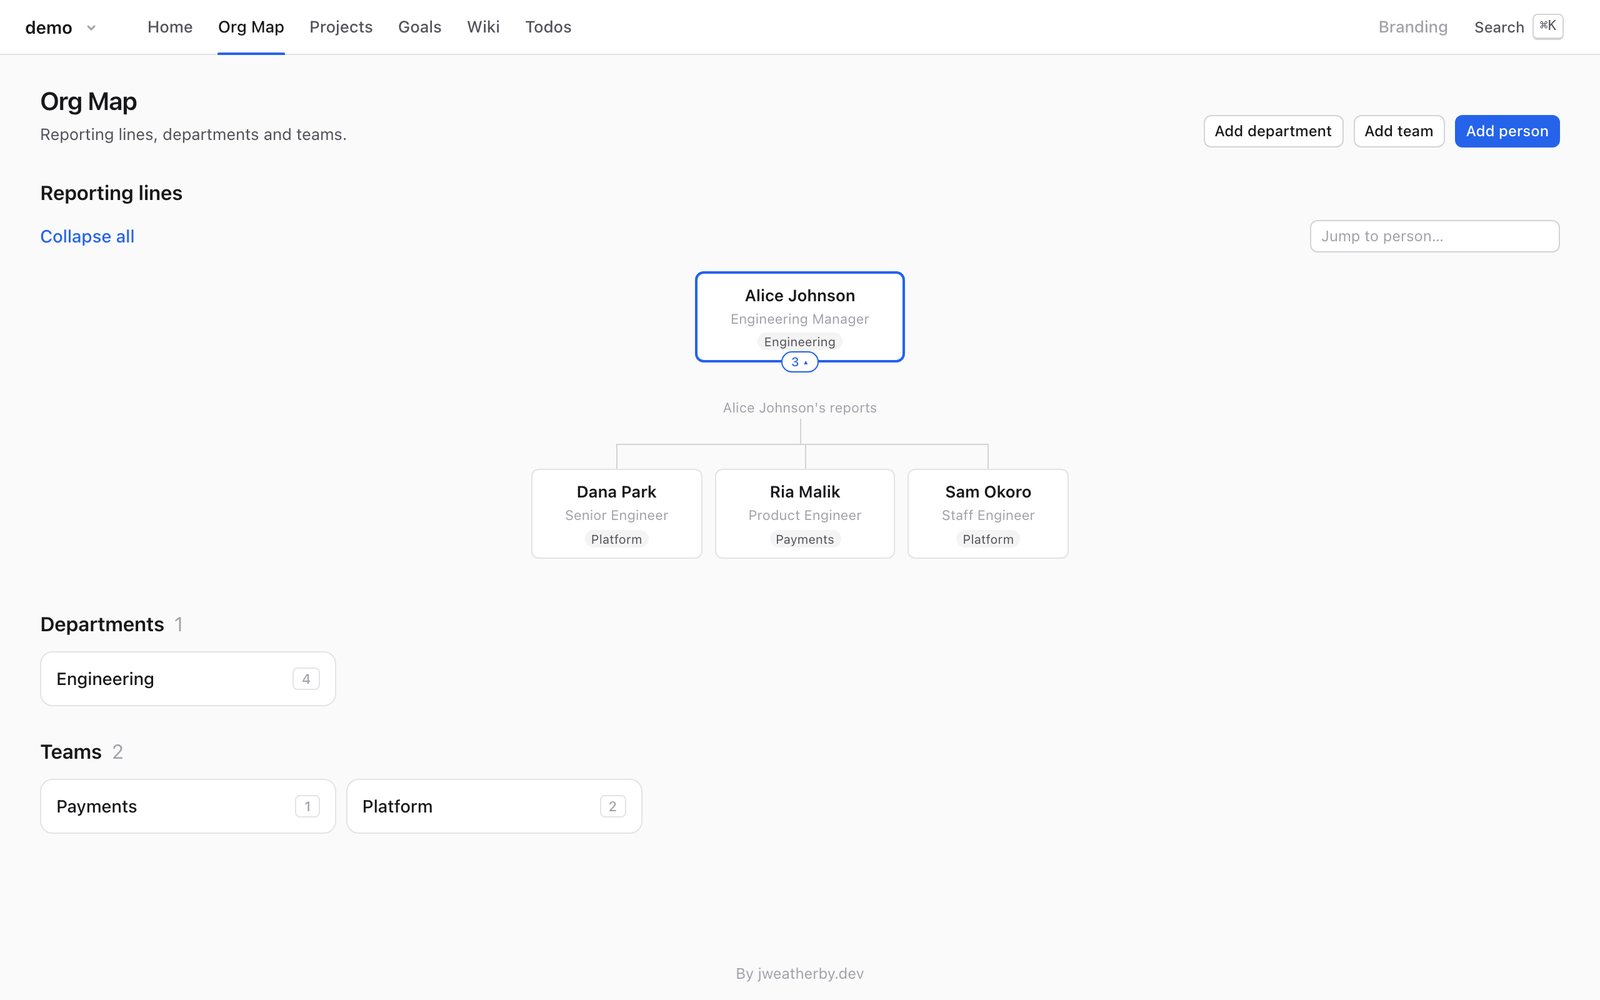Click Payments tag on Ria Malik's card
Viewport: 1600px width, 1000px height.
tap(805, 539)
